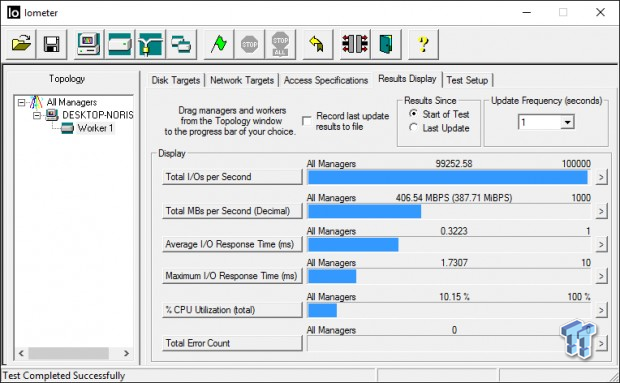Select the Results Display tab
The image size is (620, 383).
[407, 79]
